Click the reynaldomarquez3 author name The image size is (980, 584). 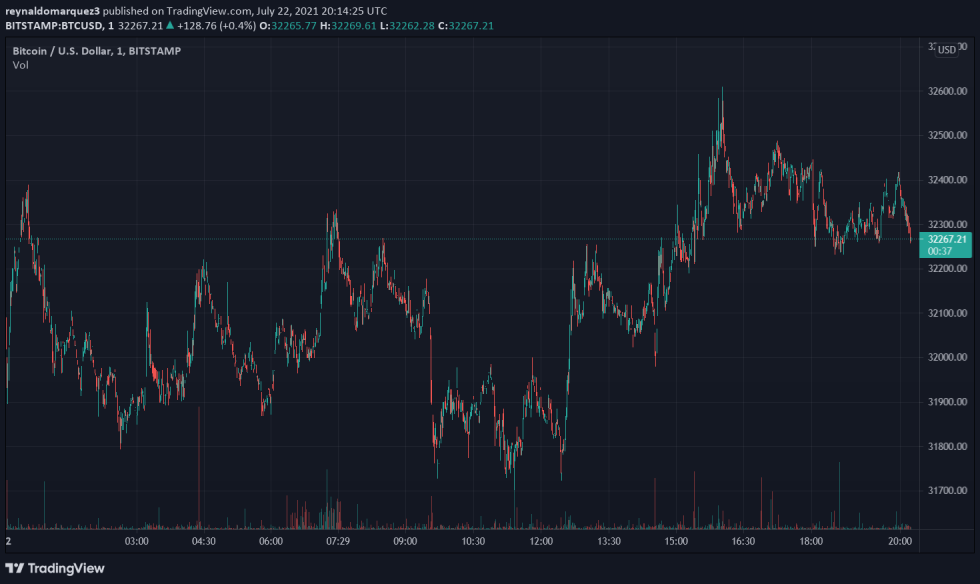click(52, 11)
